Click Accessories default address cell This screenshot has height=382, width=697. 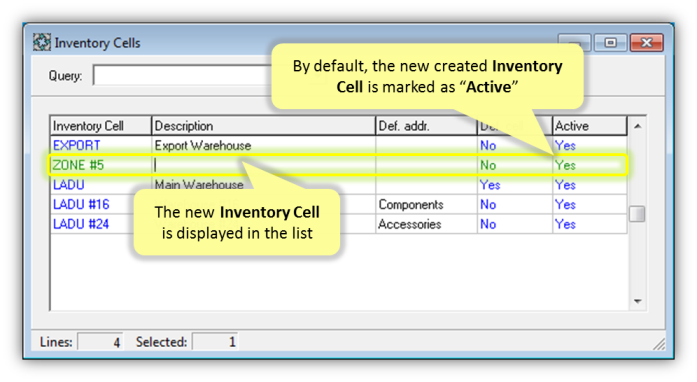(x=409, y=224)
